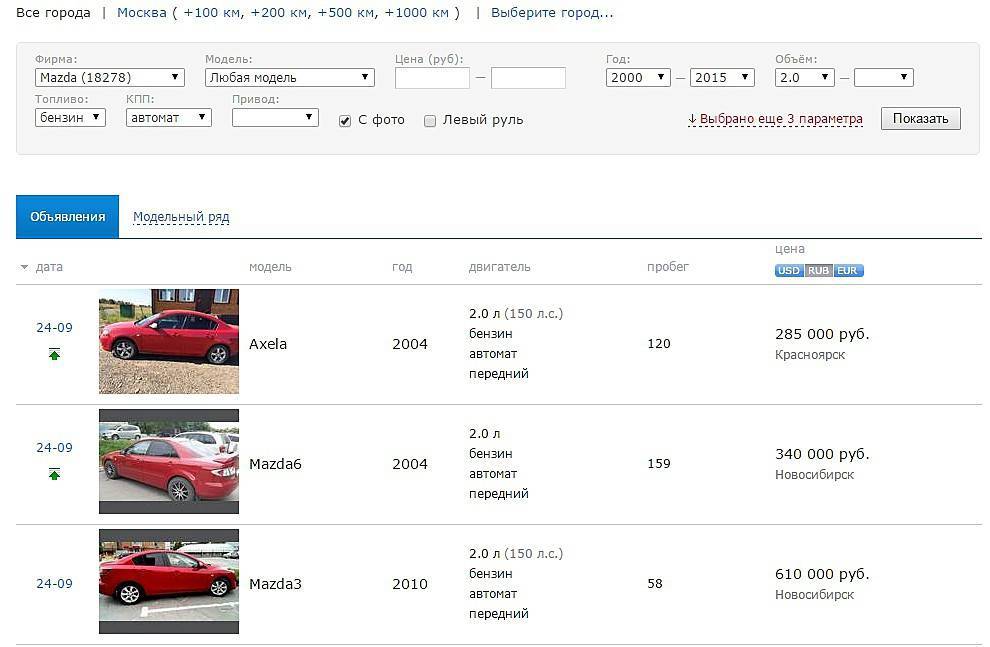This screenshot has height=647, width=990.
Task: Open the empty maximum engine volume dropdown
Action: point(884,78)
